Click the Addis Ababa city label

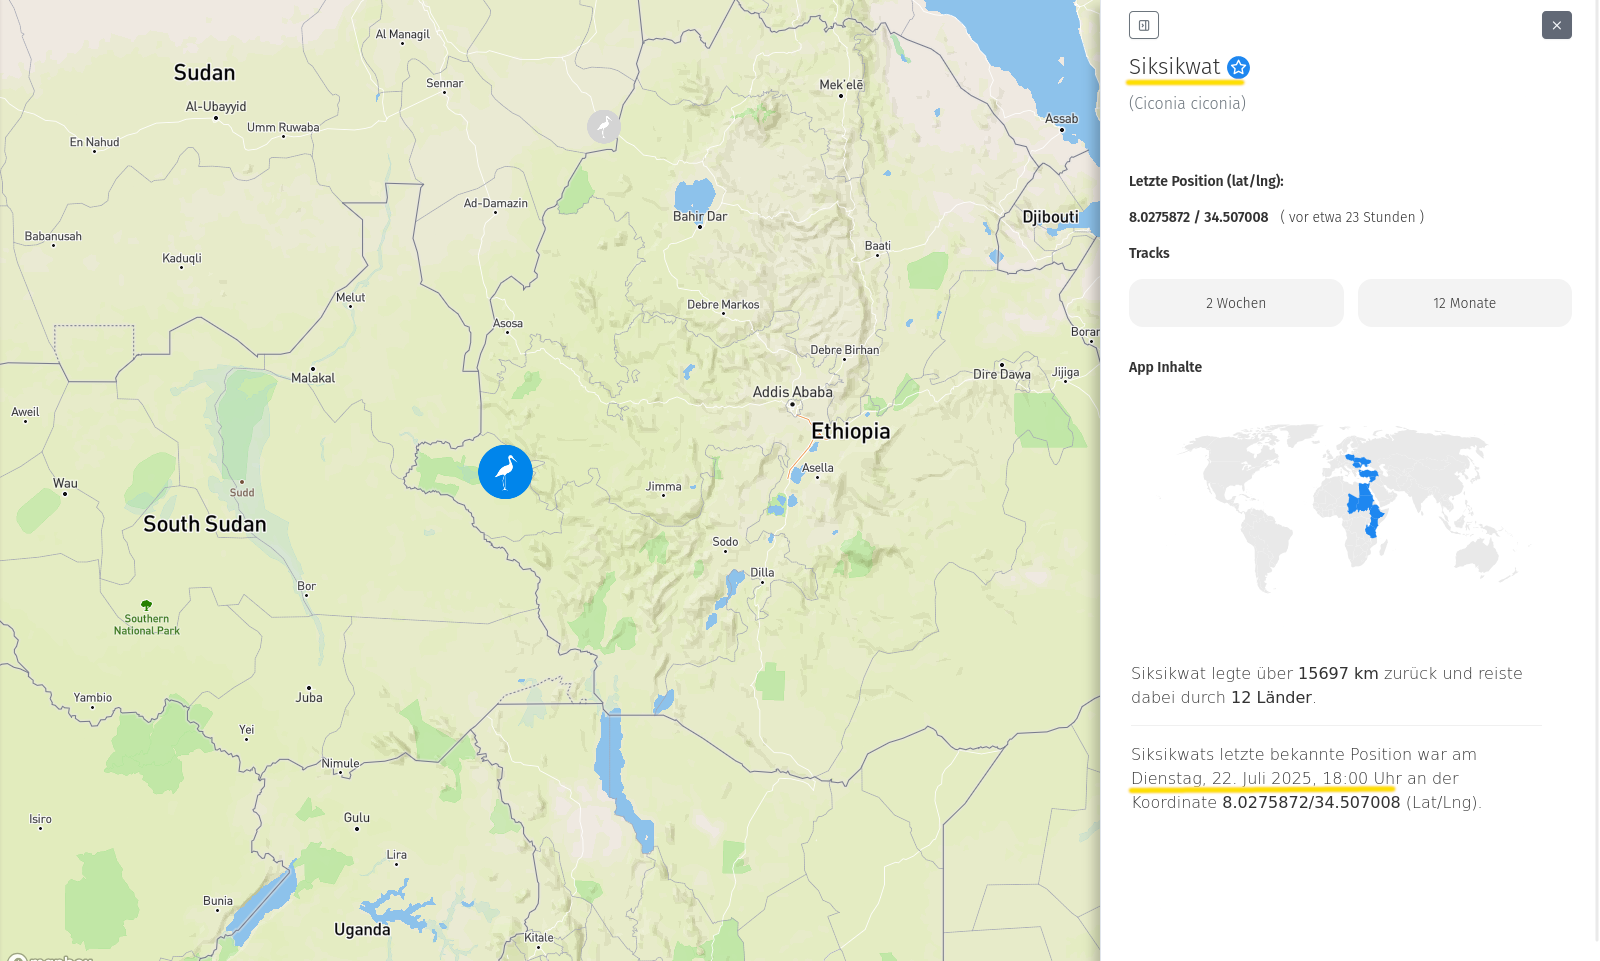(x=792, y=392)
